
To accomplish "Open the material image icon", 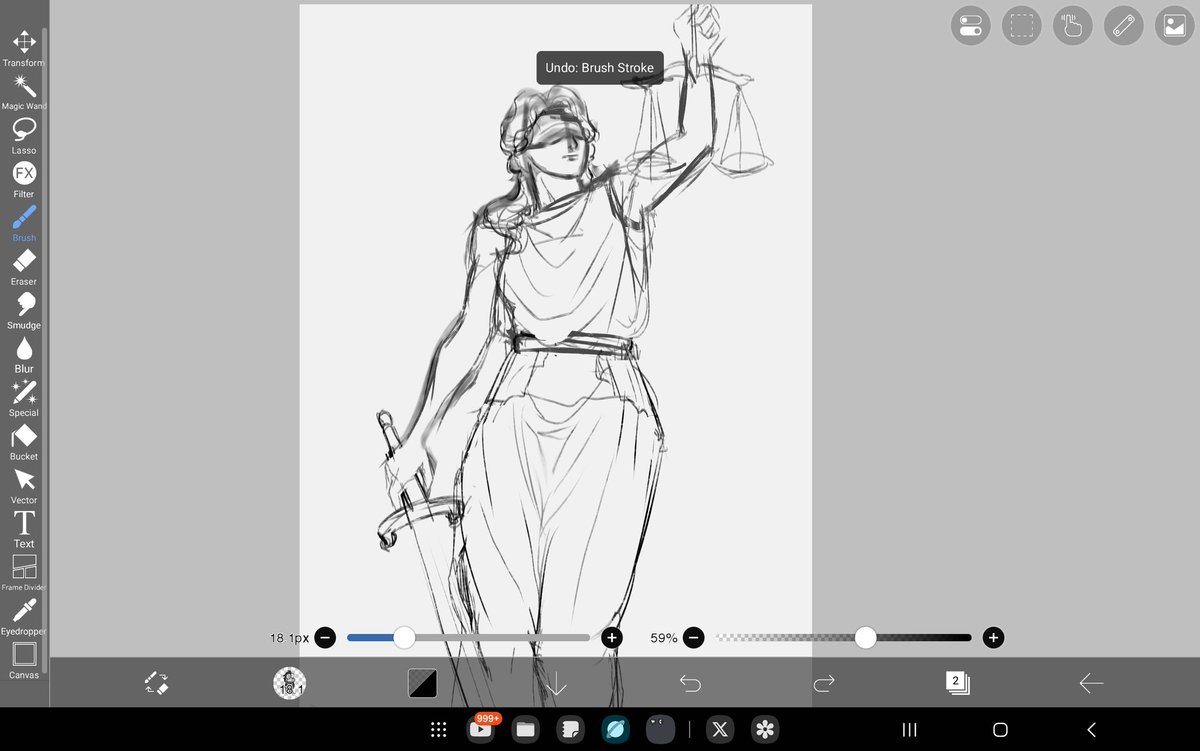I will pyautogui.click(x=1175, y=26).
